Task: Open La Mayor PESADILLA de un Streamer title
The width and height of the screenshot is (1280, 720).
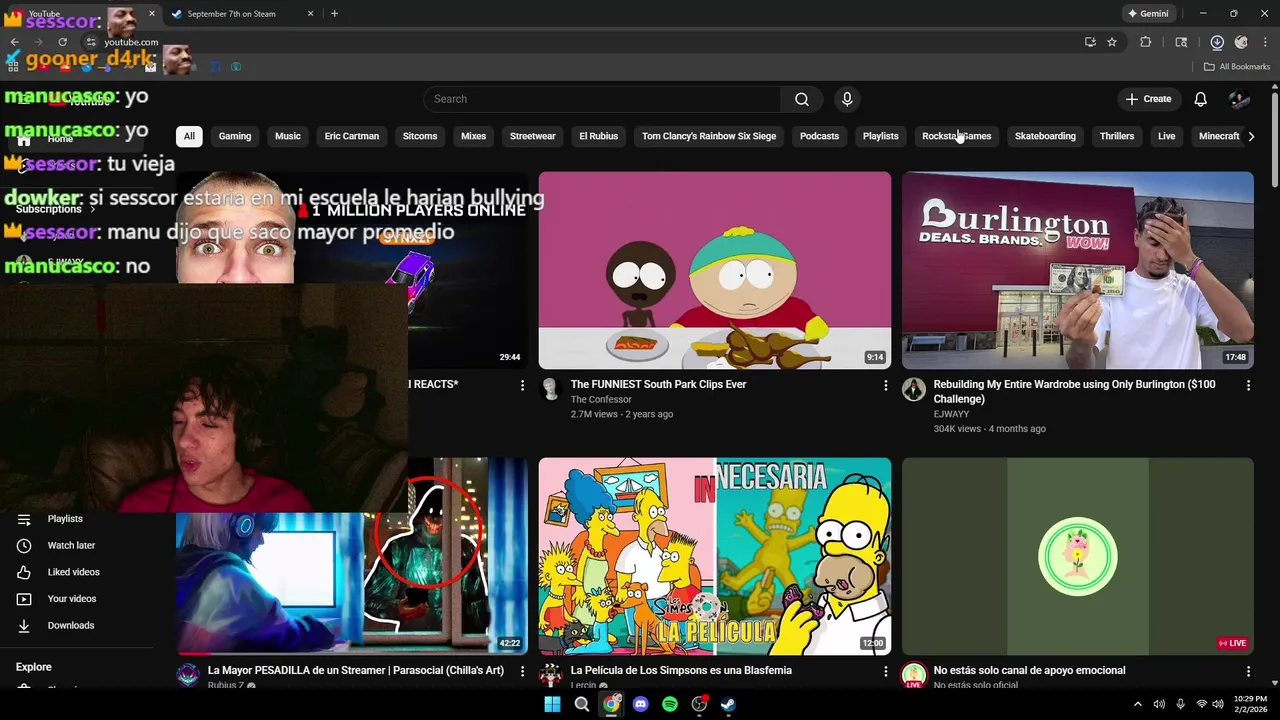Action: [356, 670]
